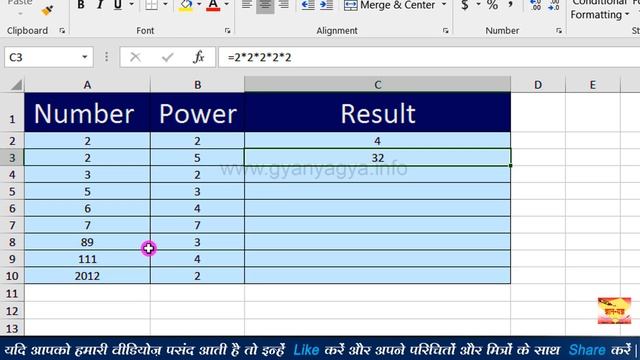Click the Format Painter brush icon
The height and width of the screenshot is (360, 640).
[x=47, y=10]
